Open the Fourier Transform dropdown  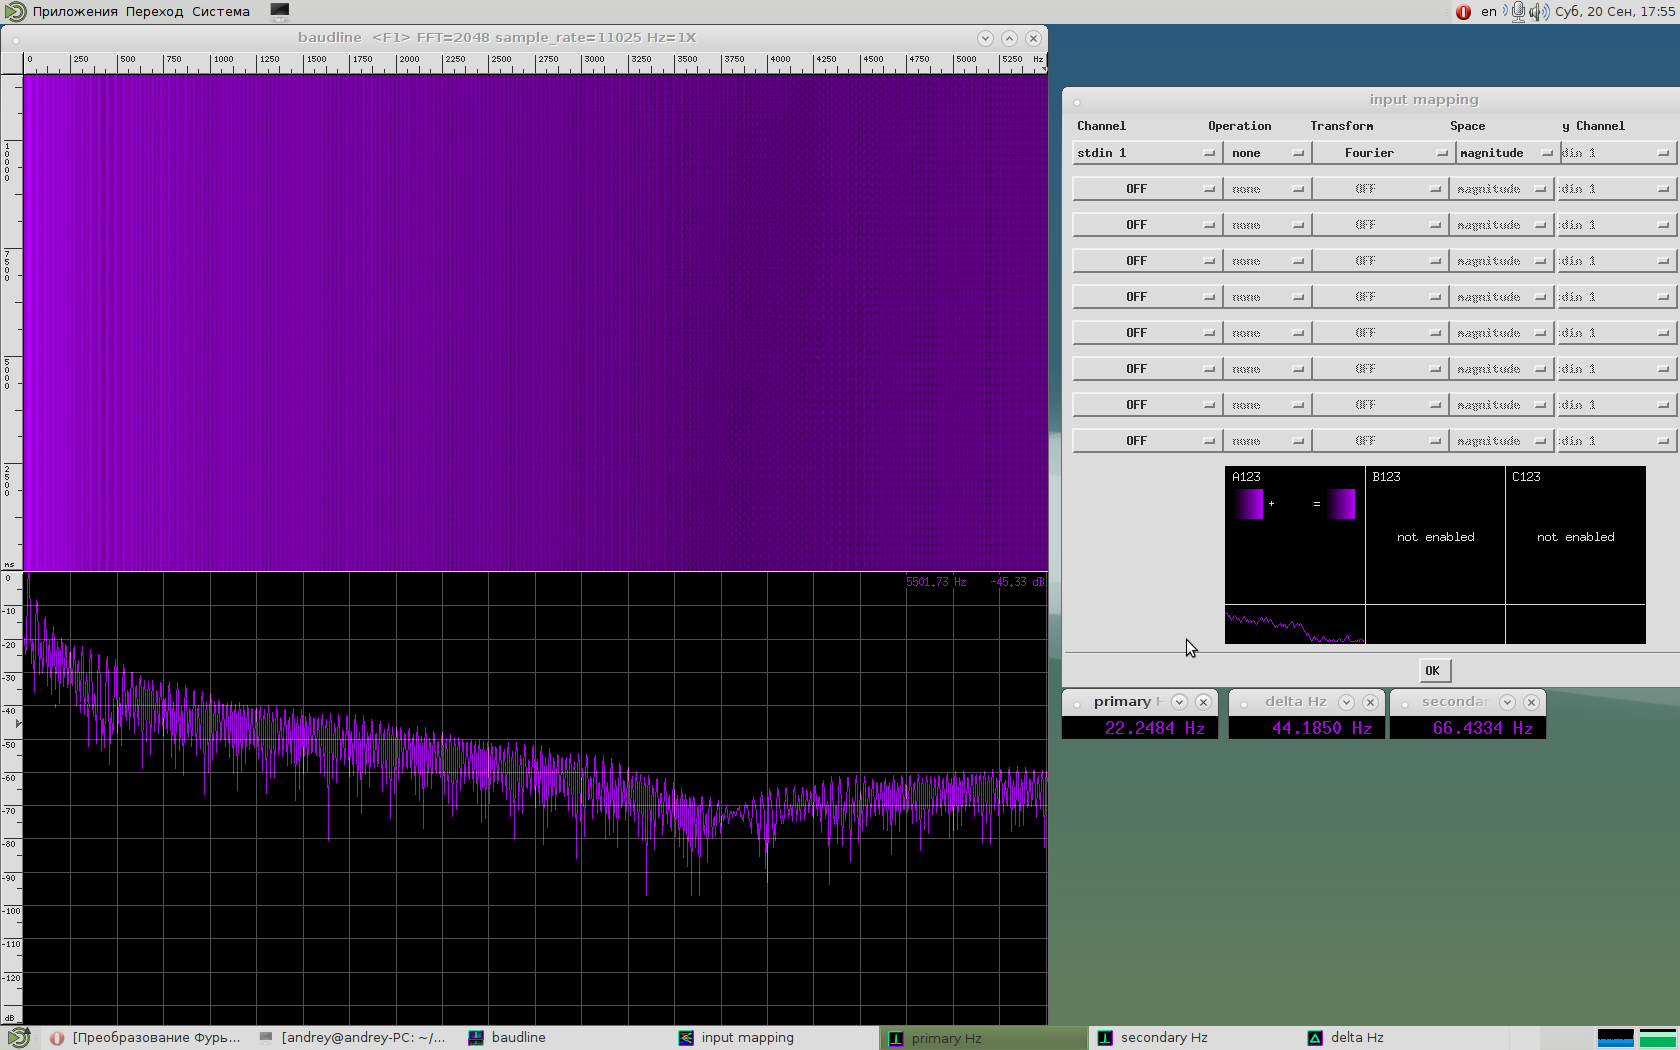[1381, 153]
